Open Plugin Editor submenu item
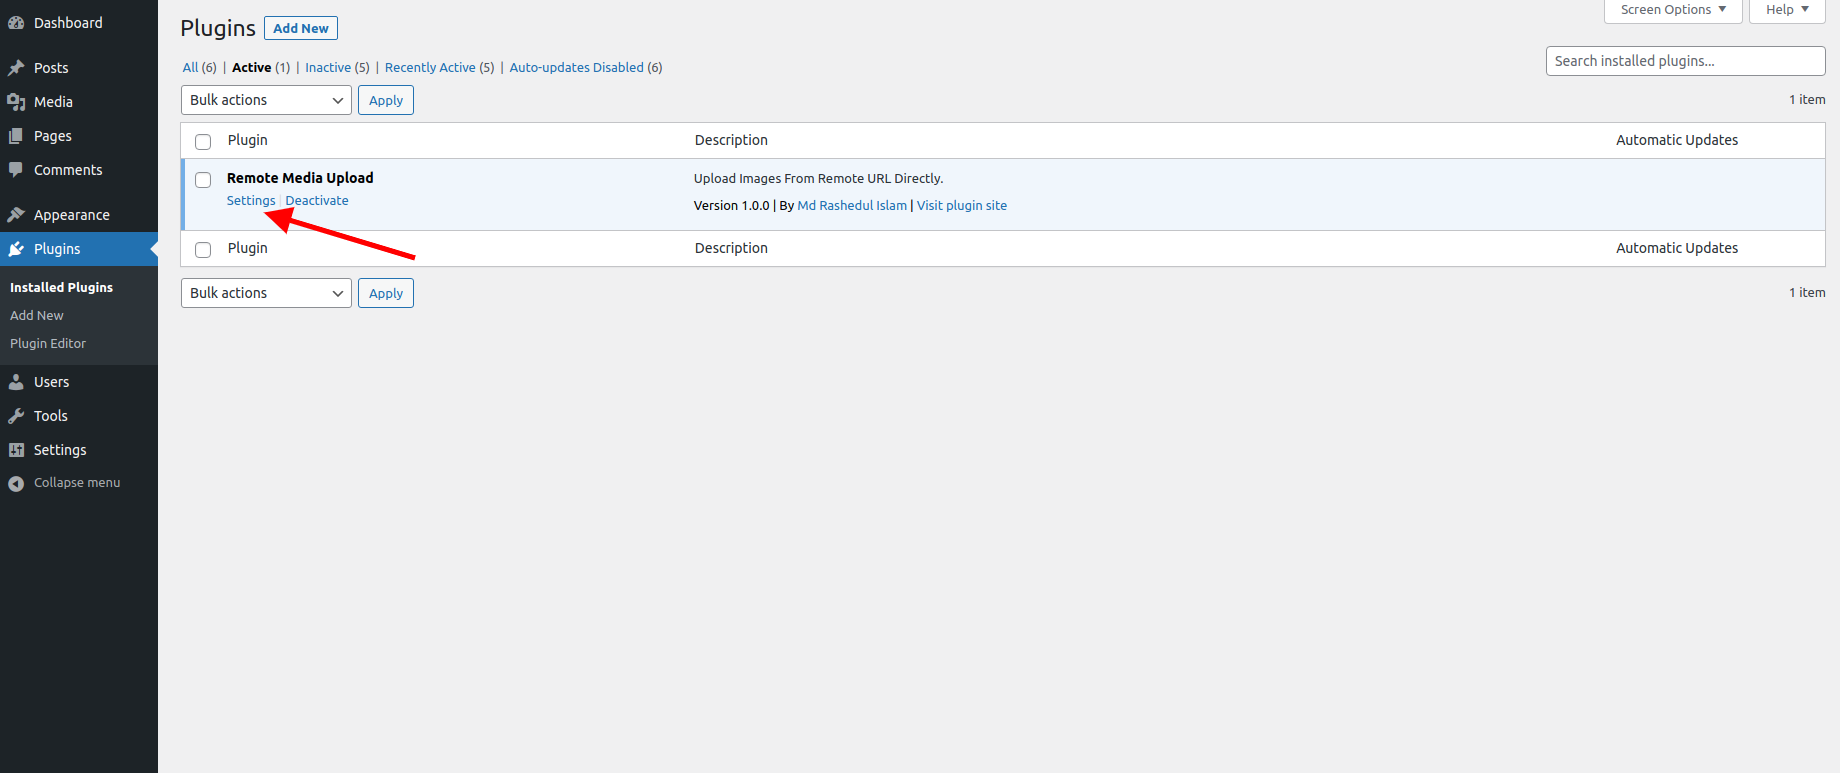Viewport: 1840px width, 773px height. coord(48,343)
